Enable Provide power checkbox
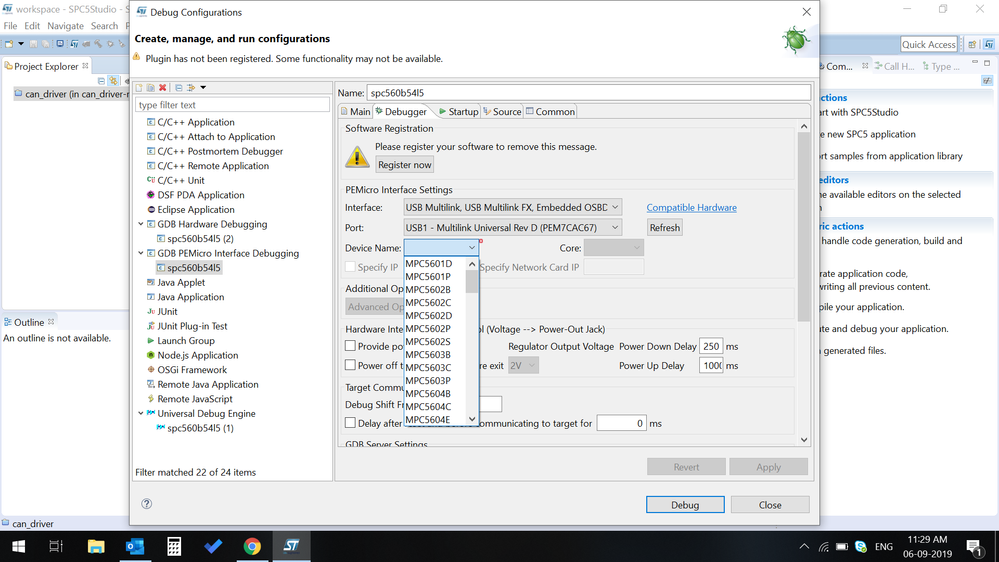Image resolution: width=999 pixels, height=562 pixels. tap(350, 345)
